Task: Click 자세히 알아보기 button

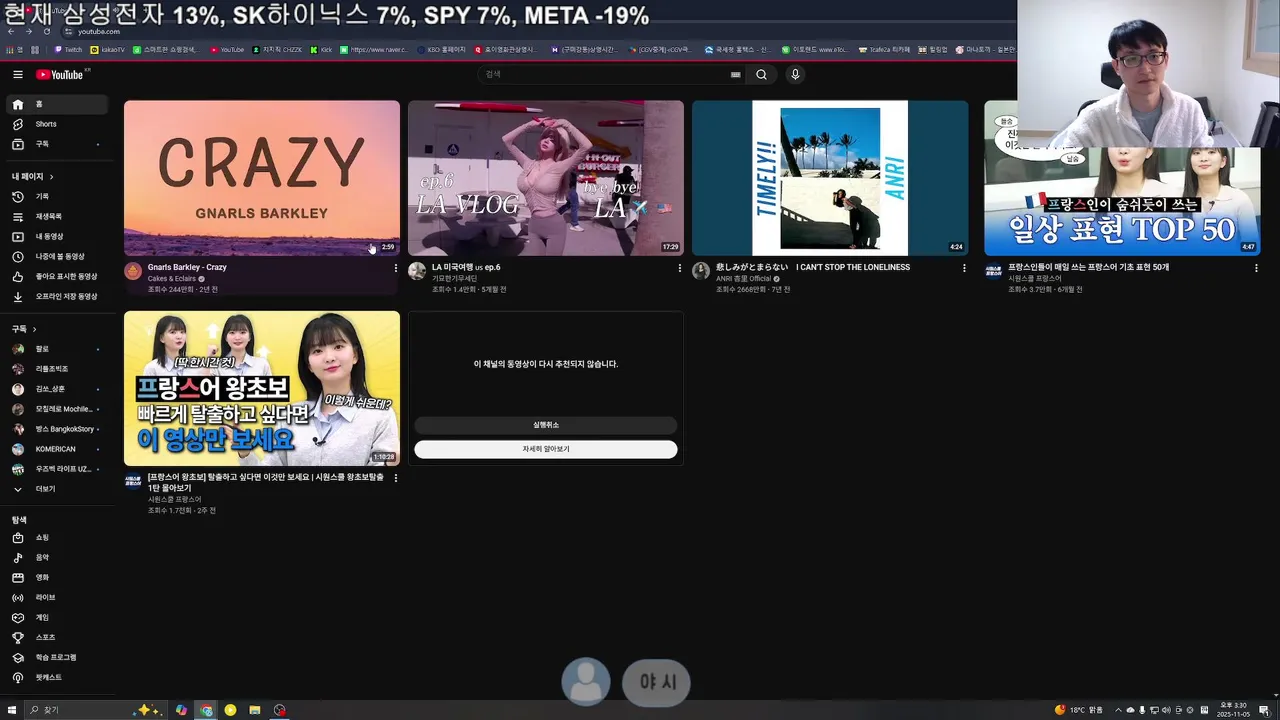Action: tap(546, 449)
